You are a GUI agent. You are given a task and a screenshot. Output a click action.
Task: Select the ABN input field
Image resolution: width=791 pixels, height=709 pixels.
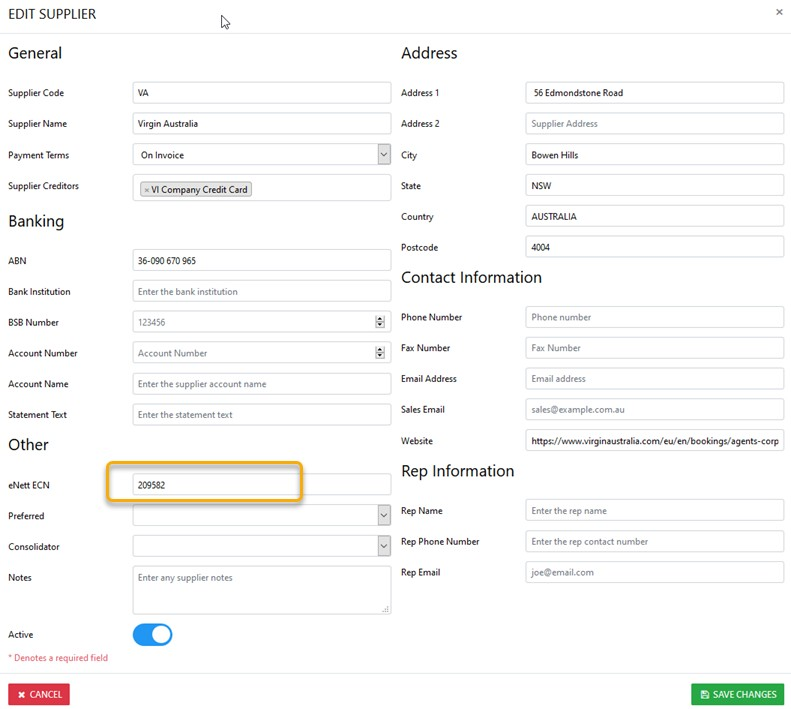coord(260,260)
